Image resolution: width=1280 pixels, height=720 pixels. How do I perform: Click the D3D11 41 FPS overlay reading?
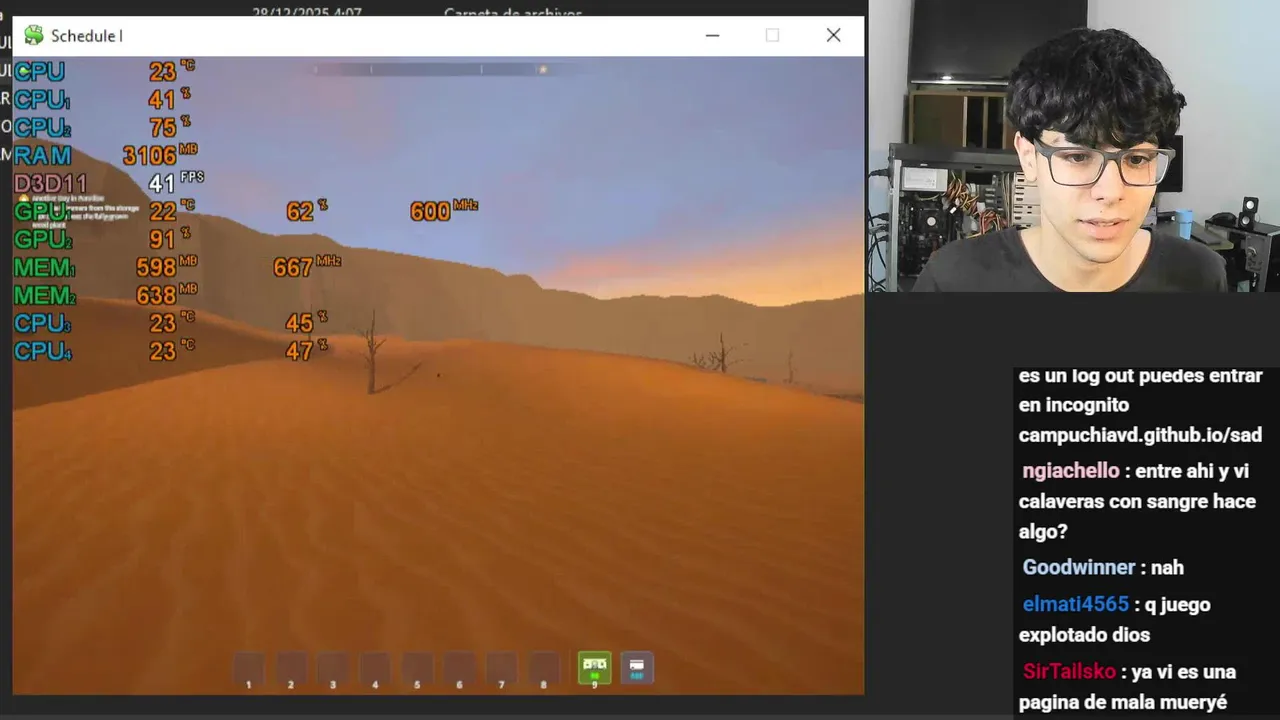tap(108, 183)
